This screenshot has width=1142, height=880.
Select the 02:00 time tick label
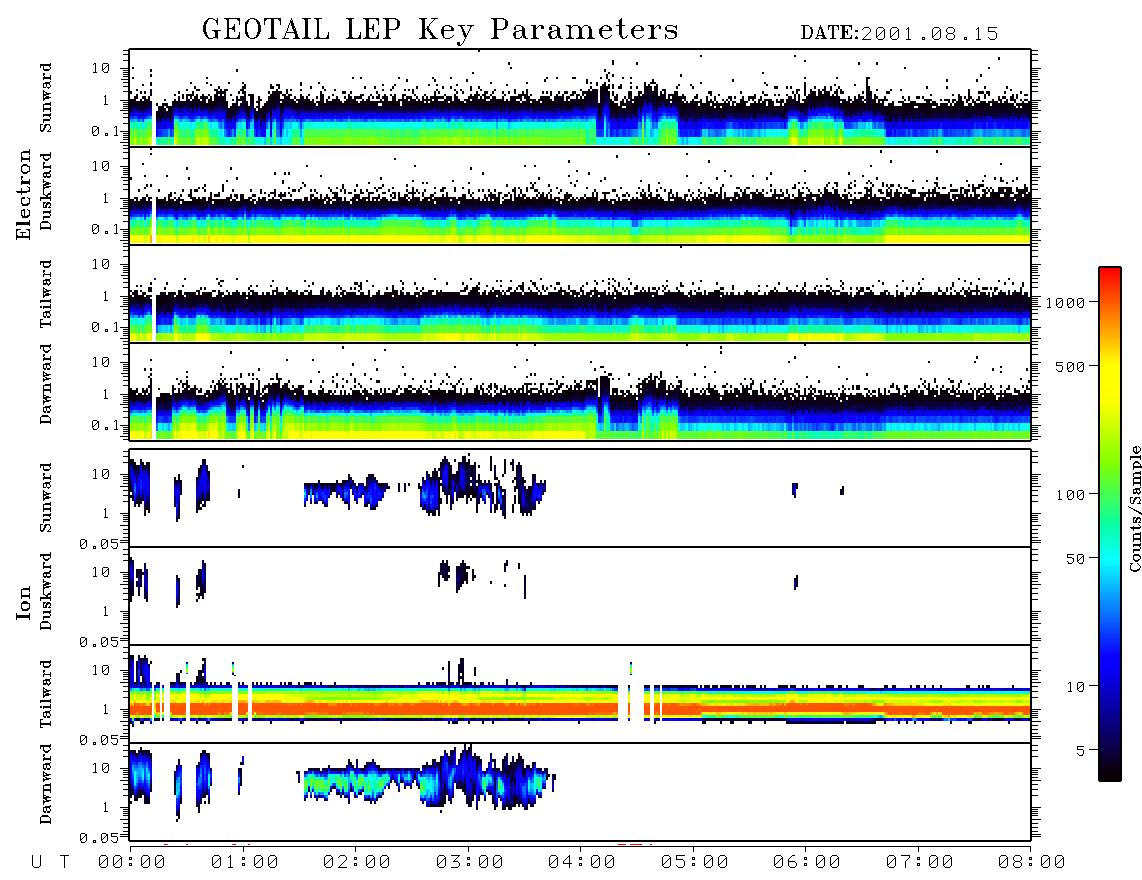(x=357, y=863)
